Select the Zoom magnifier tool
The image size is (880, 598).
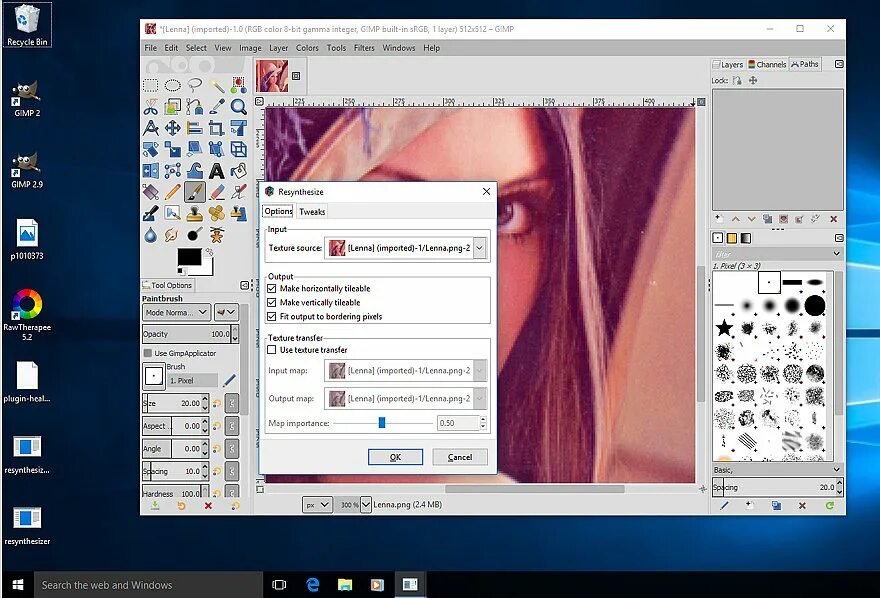[x=239, y=107]
